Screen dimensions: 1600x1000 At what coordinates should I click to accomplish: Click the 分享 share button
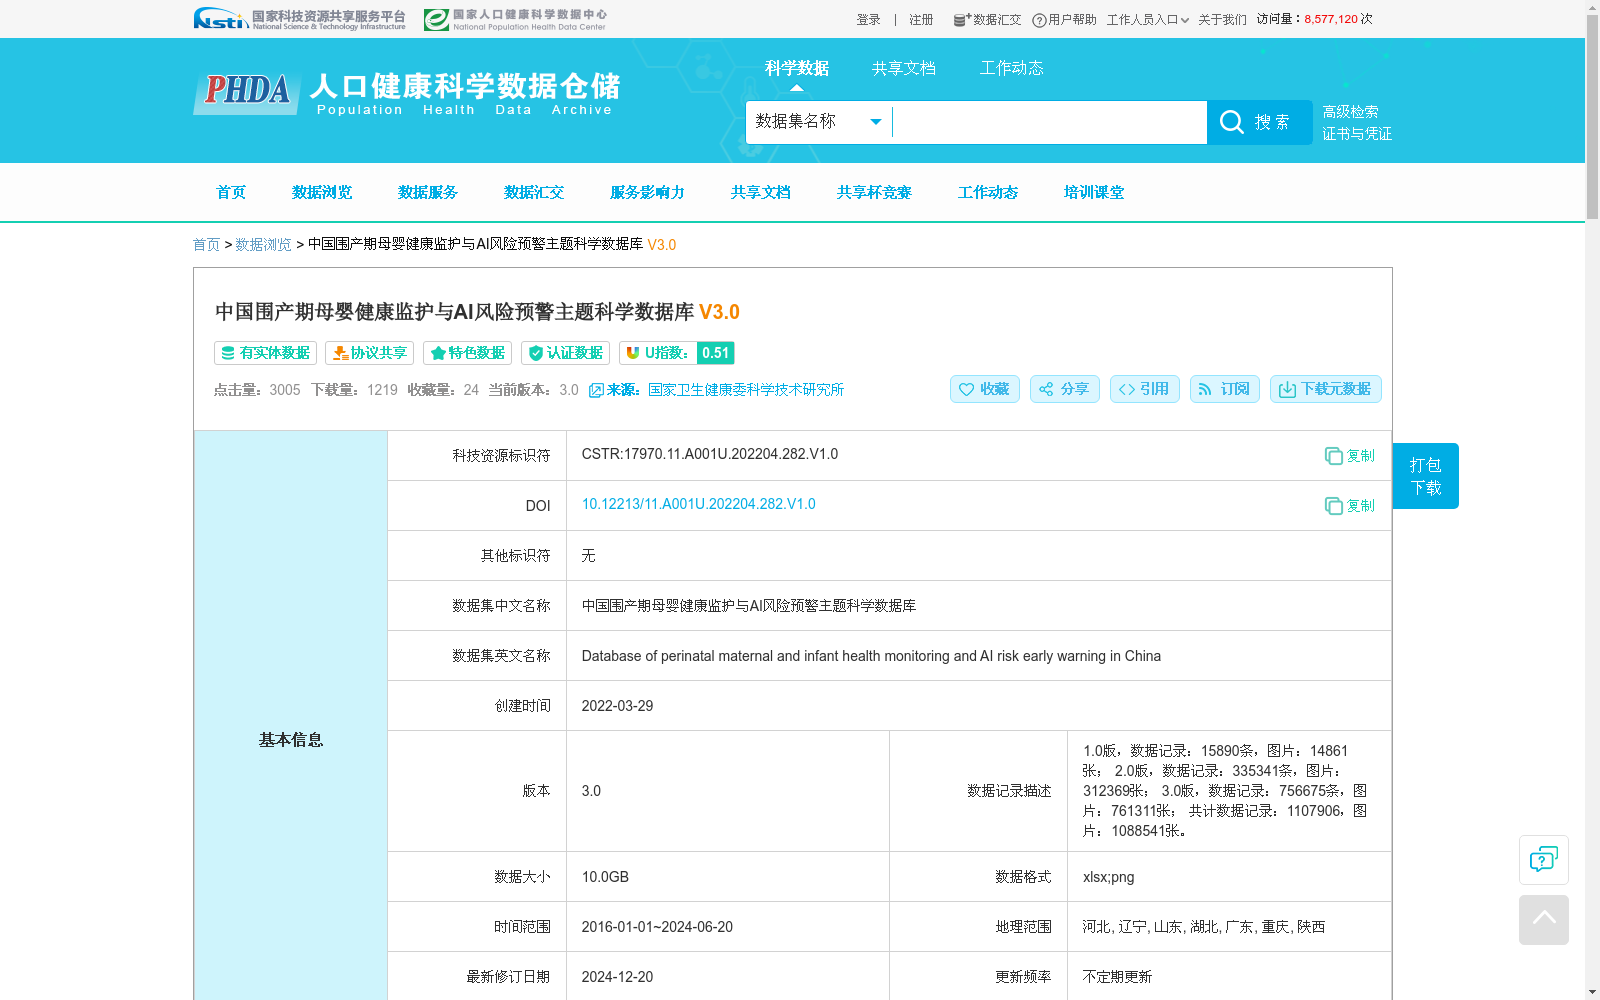click(1064, 389)
